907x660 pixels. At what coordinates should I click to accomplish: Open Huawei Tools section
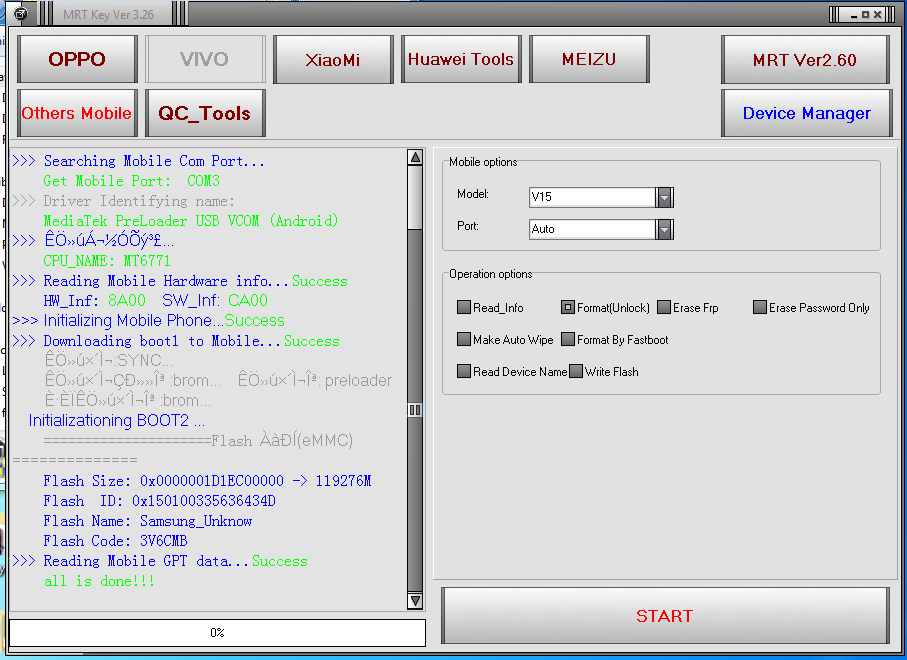tap(461, 59)
